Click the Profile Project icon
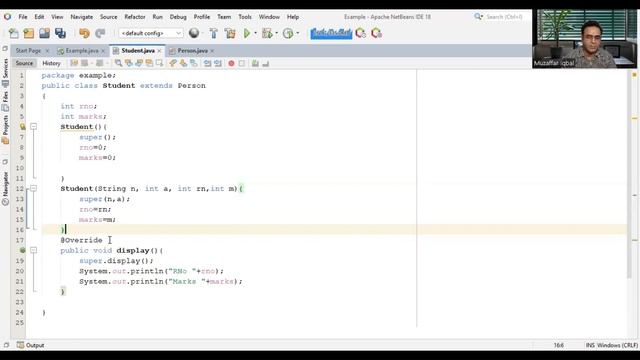Image resolution: width=640 pixels, height=360 pixels. 288,33
